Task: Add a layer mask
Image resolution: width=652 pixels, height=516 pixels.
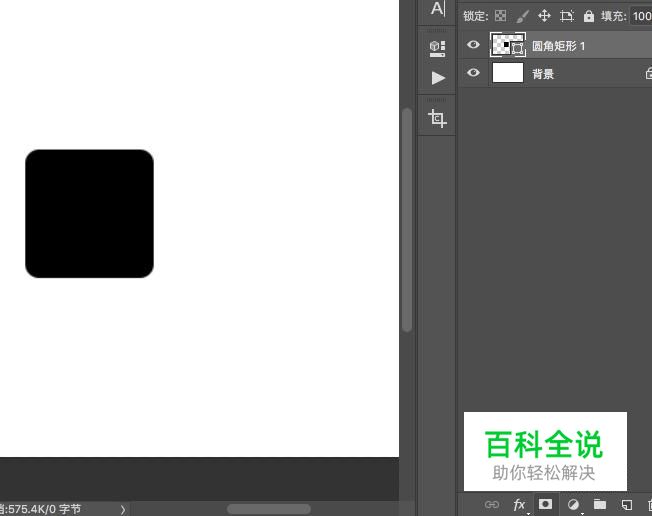Action: (x=546, y=505)
